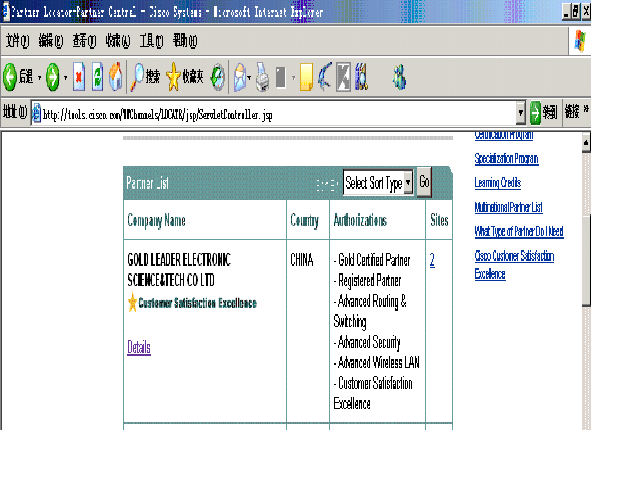Open the Home page icon
Viewport: 620px width, 477px height.
[x=115, y=77]
